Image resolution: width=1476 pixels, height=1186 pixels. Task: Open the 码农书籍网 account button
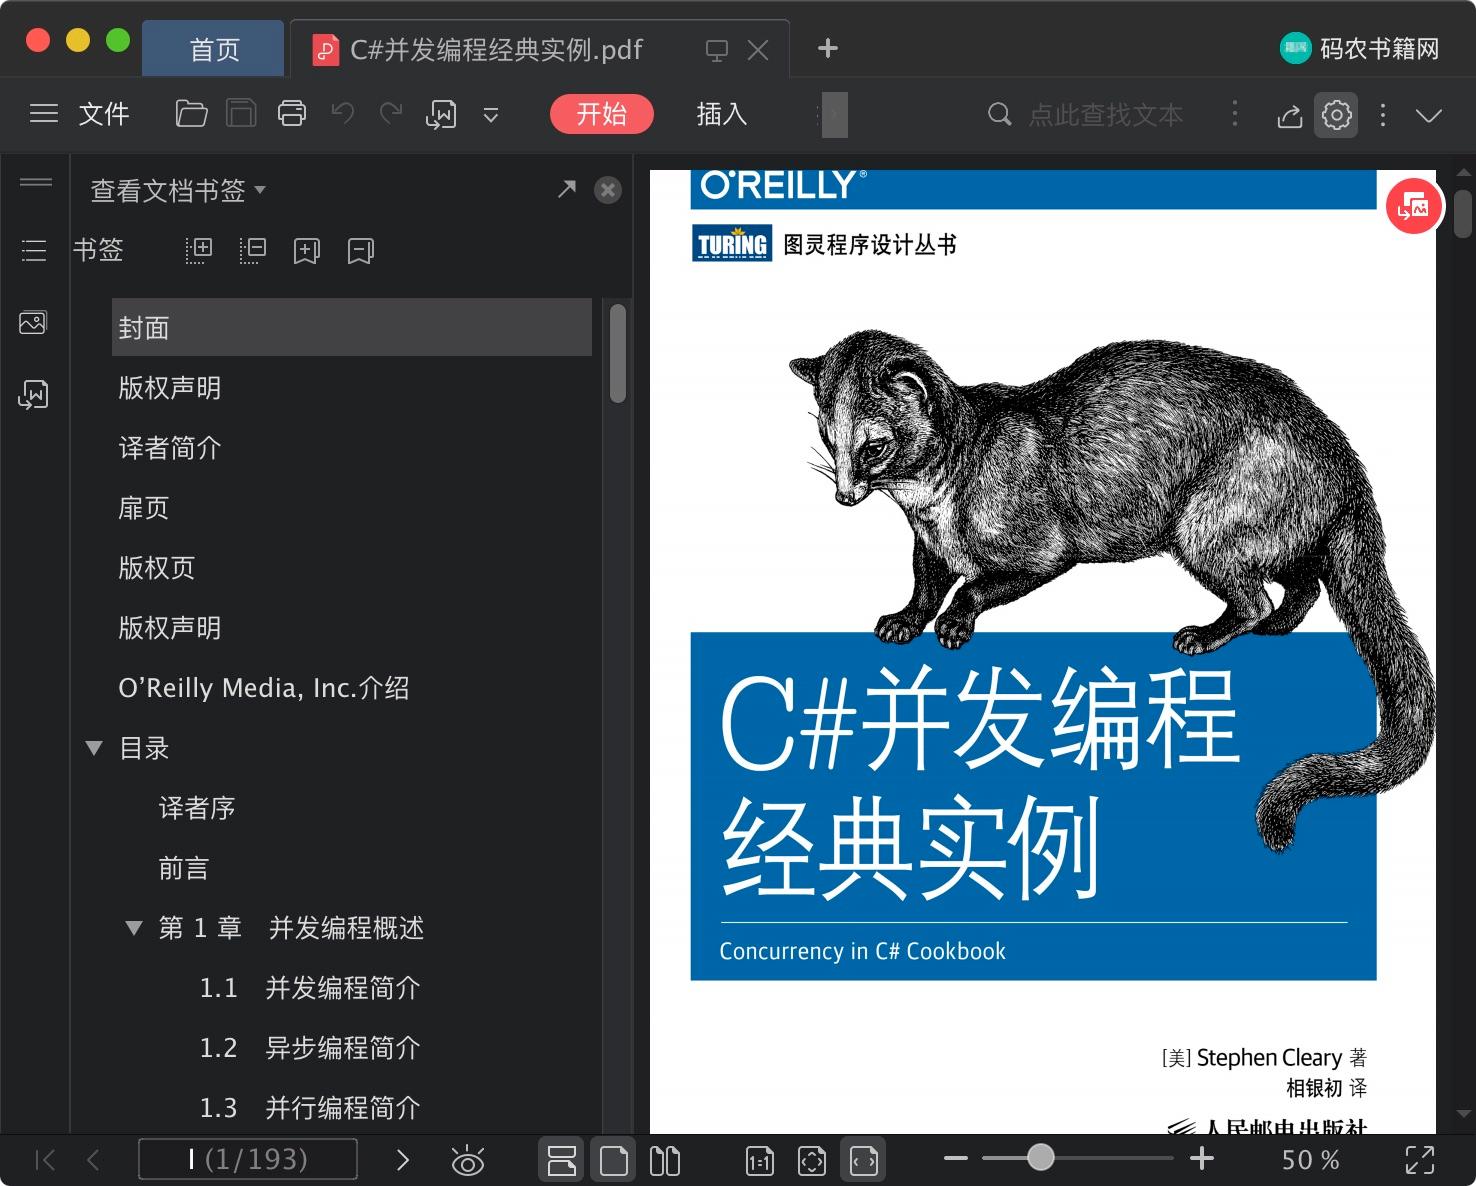pos(1360,48)
